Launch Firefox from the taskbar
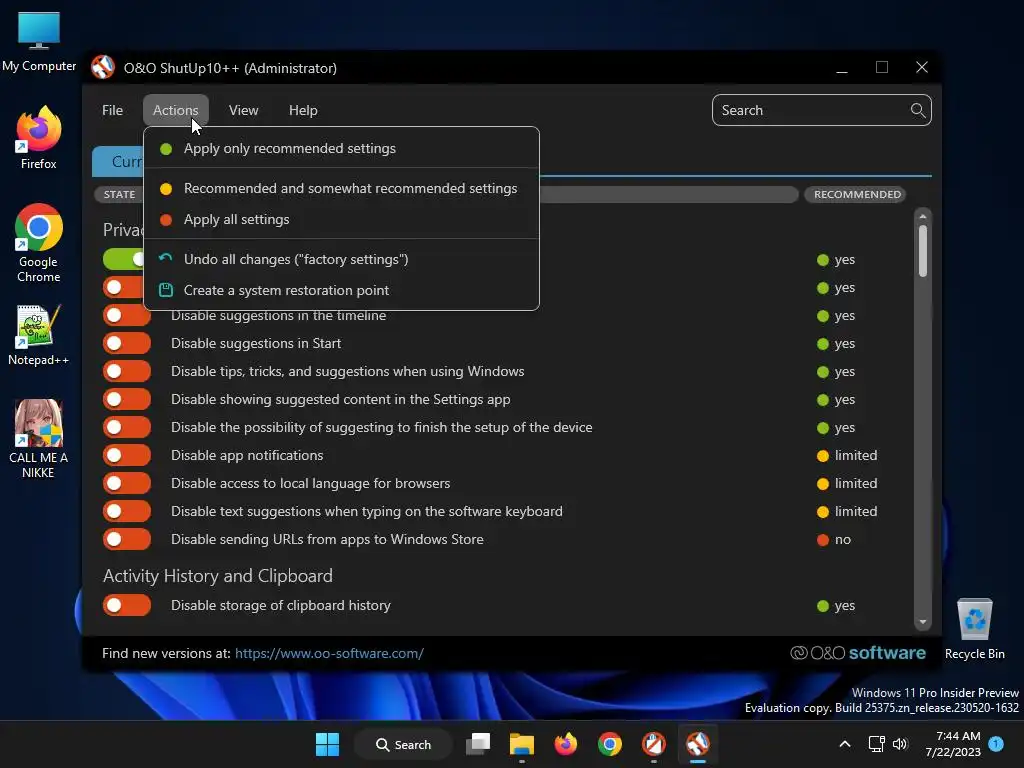The width and height of the screenshot is (1024, 768). 566,744
